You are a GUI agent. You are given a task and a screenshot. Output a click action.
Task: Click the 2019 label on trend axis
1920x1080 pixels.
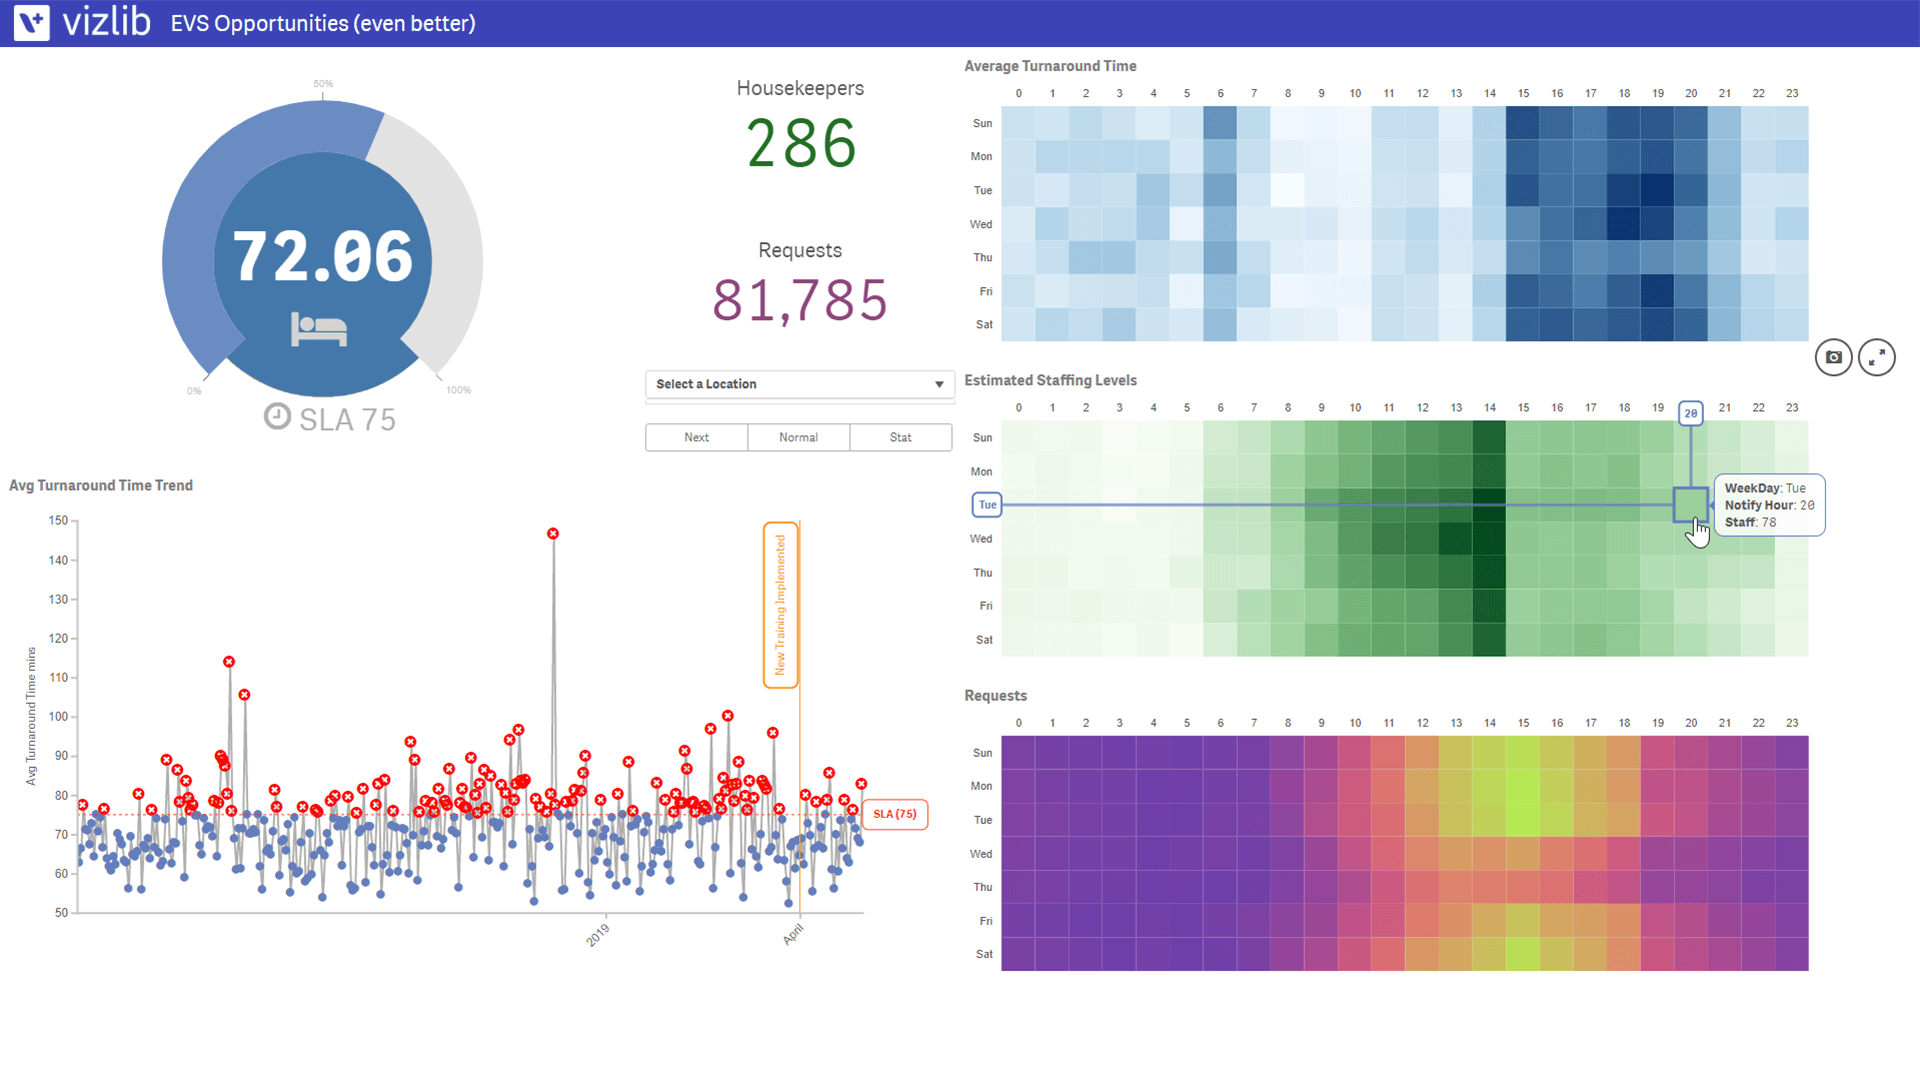tap(597, 935)
